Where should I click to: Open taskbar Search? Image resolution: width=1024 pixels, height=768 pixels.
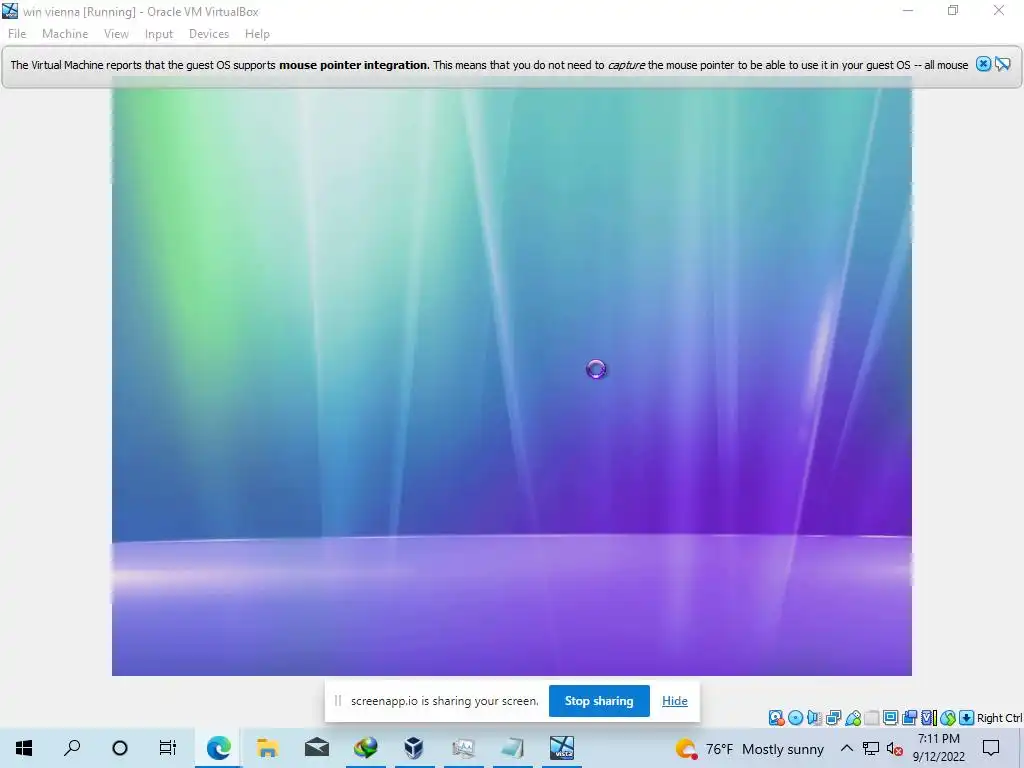tap(72, 748)
